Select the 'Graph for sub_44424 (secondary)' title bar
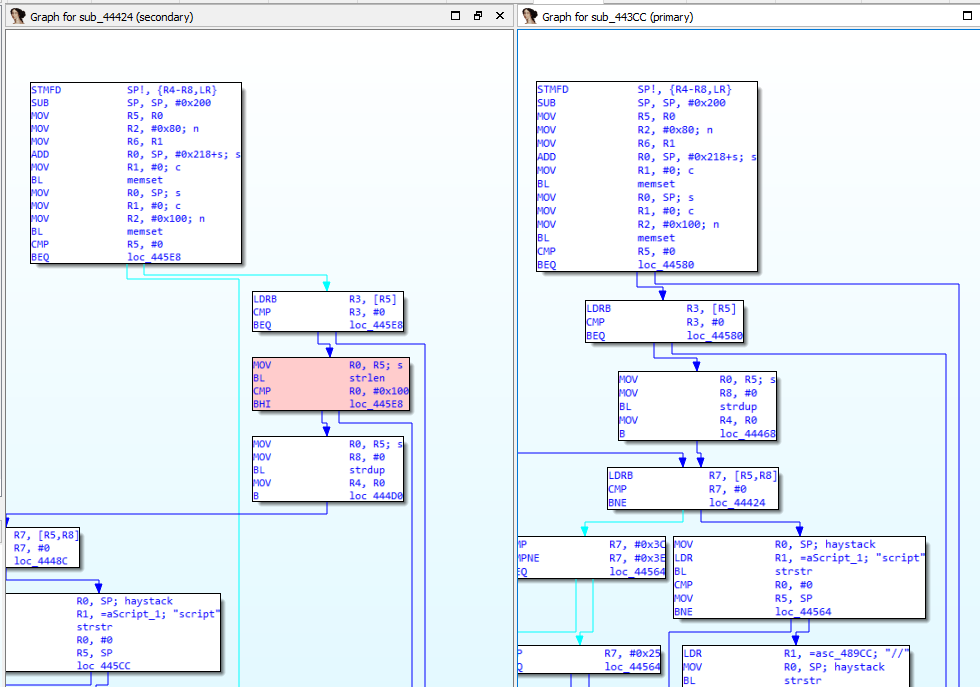 pyautogui.click(x=200, y=15)
